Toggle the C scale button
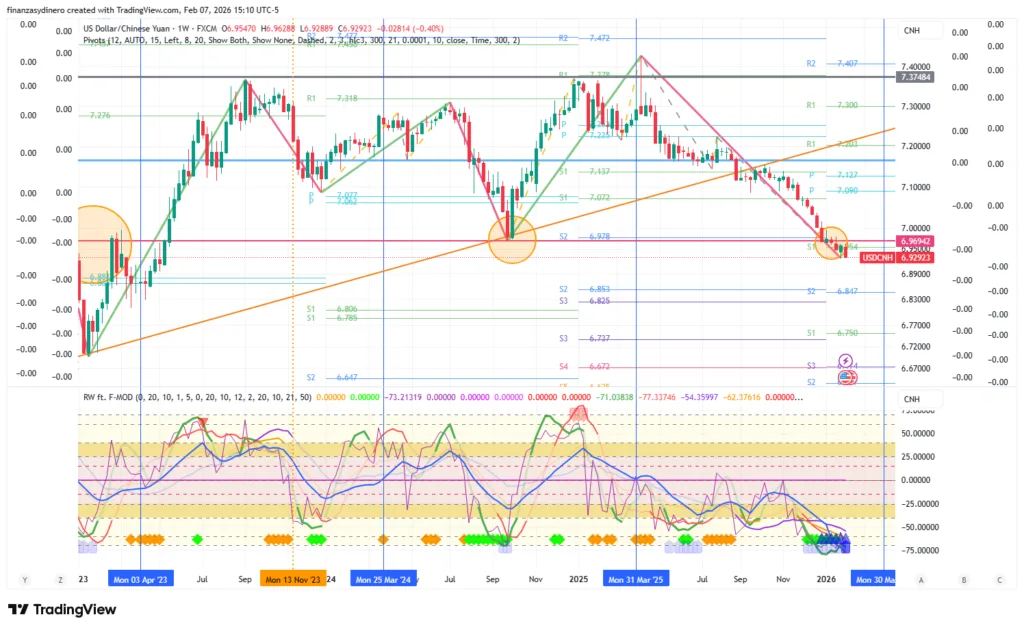This screenshot has height=630, width=1024. pyautogui.click(x=998, y=579)
